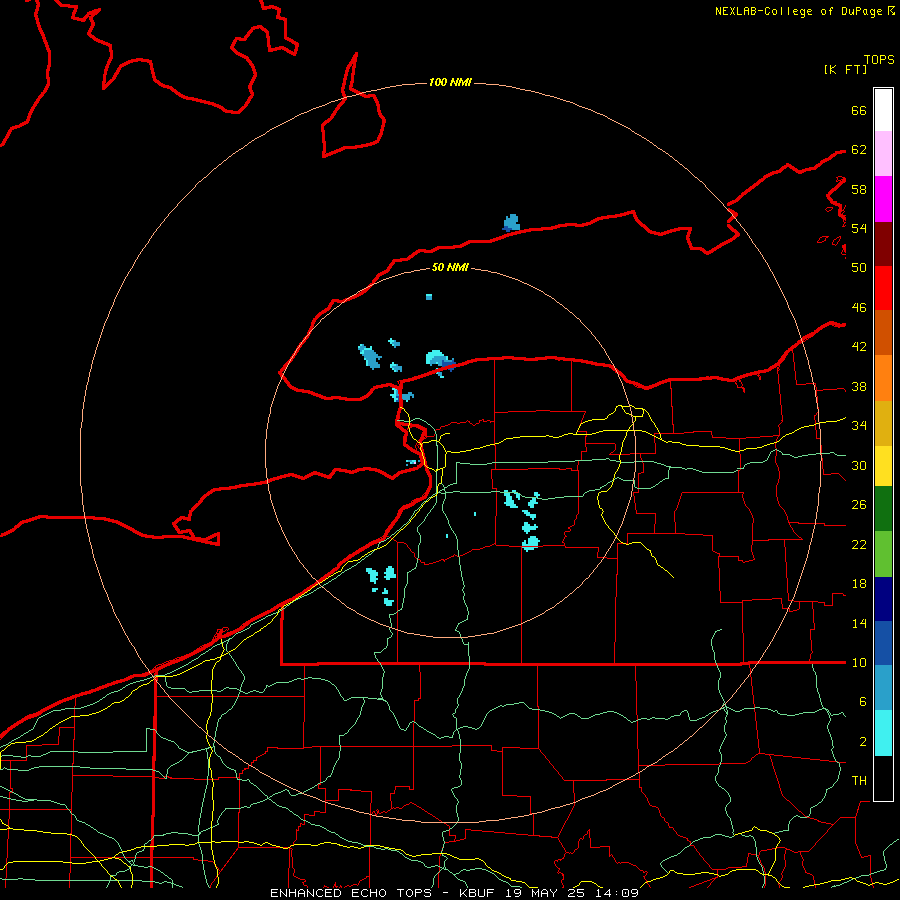Click the legend value 34
Image resolution: width=900 pixels, height=900 pixels.
click(x=859, y=426)
